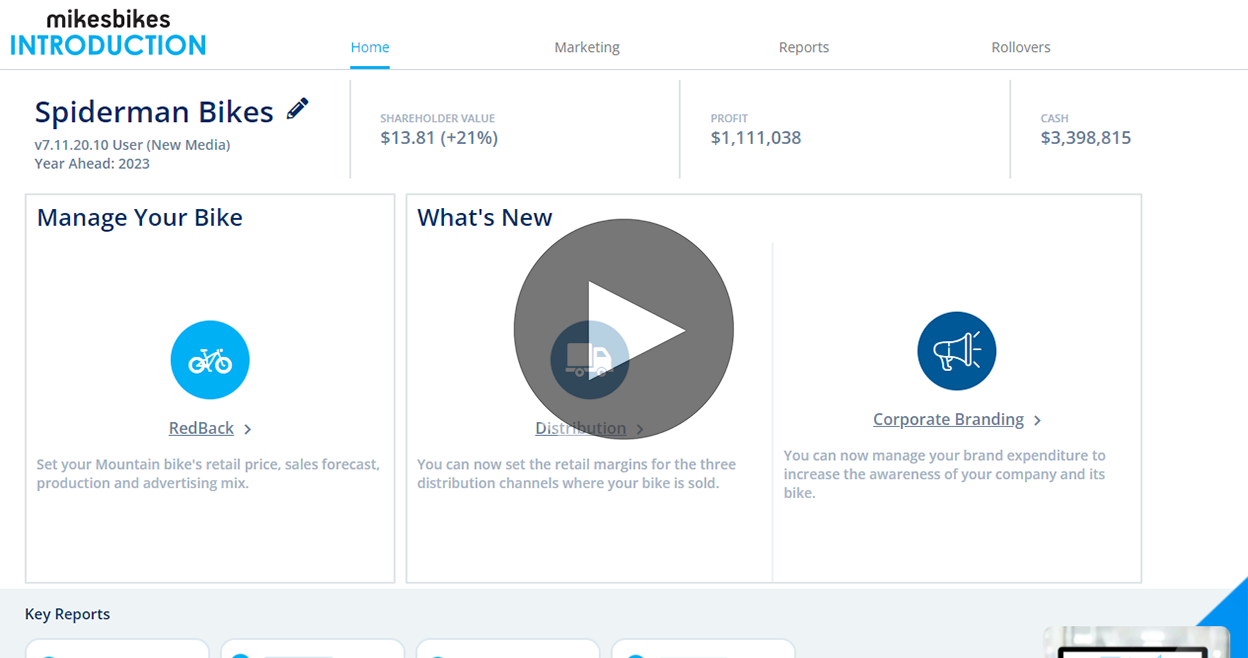Go to the Reports tab
Screen dimensions: 1248x658
(804, 47)
